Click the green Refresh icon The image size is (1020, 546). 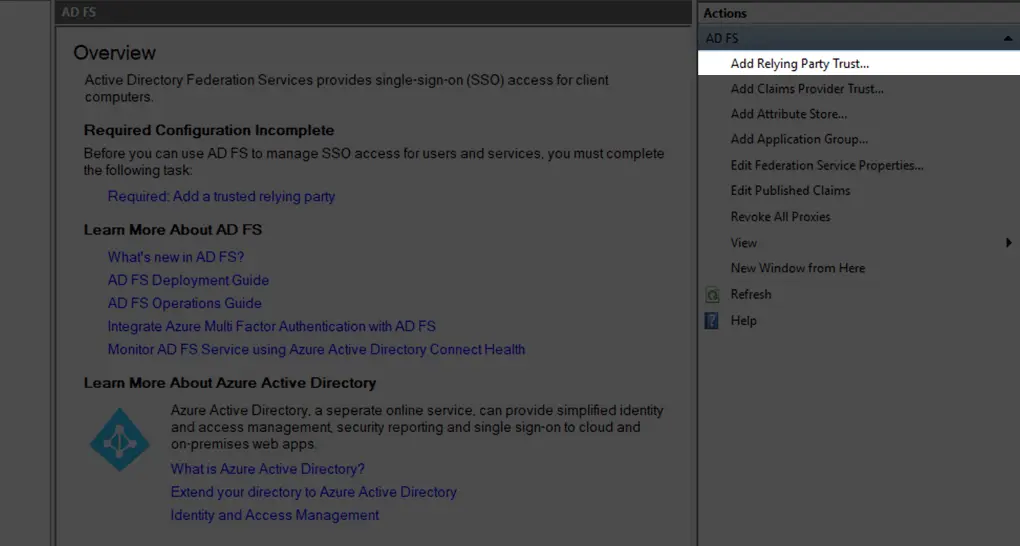pyautogui.click(x=712, y=295)
